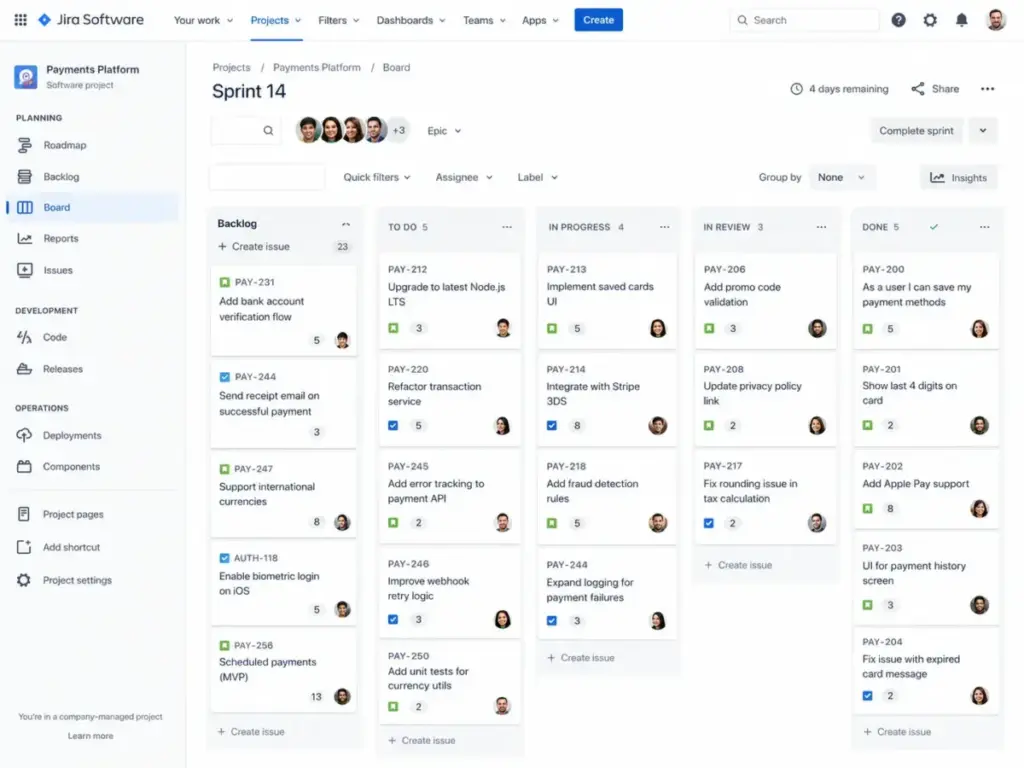Click the Complete sprint button
Viewport: 1024px width, 768px height.
point(916,131)
